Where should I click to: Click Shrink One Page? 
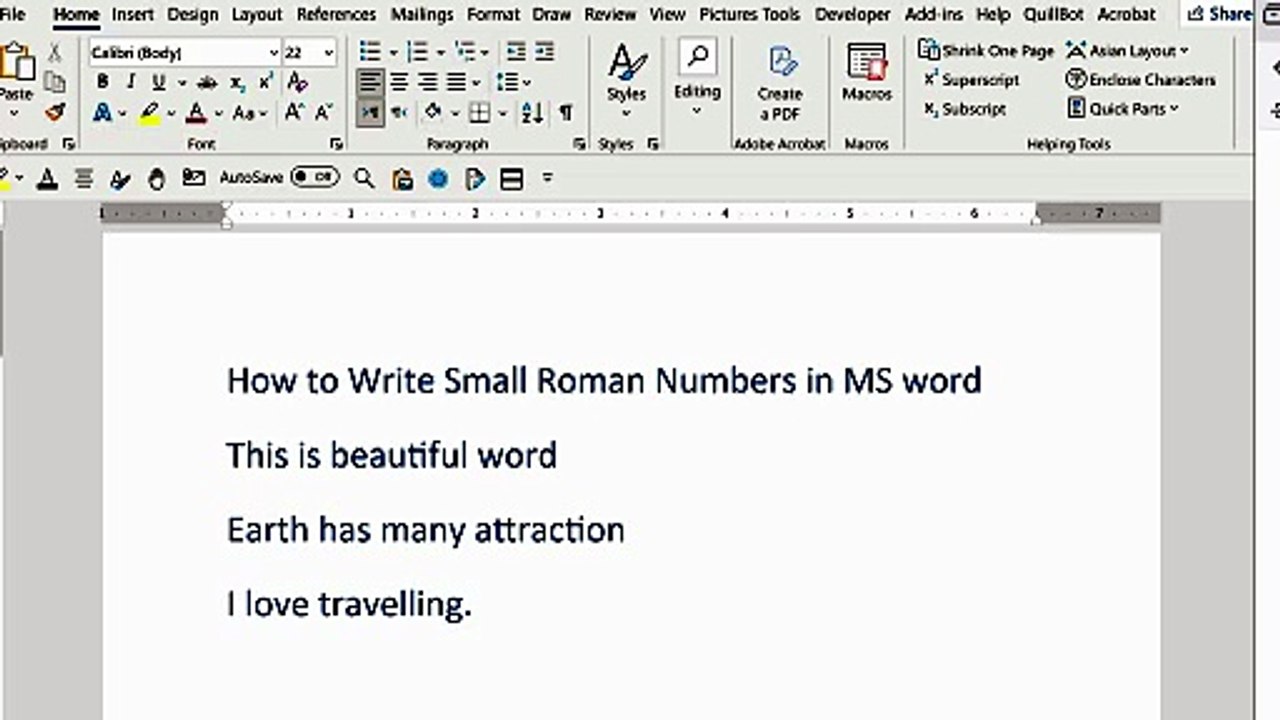(x=986, y=50)
